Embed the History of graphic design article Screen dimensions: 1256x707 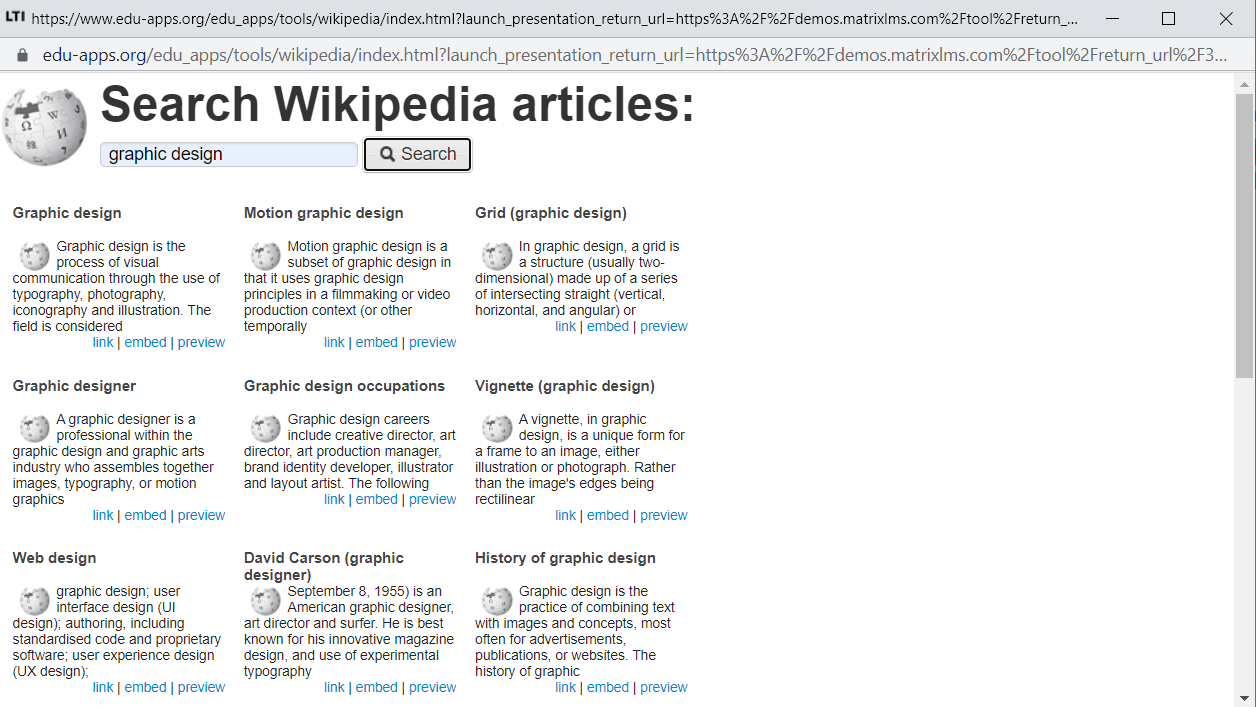tap(607, 687)
